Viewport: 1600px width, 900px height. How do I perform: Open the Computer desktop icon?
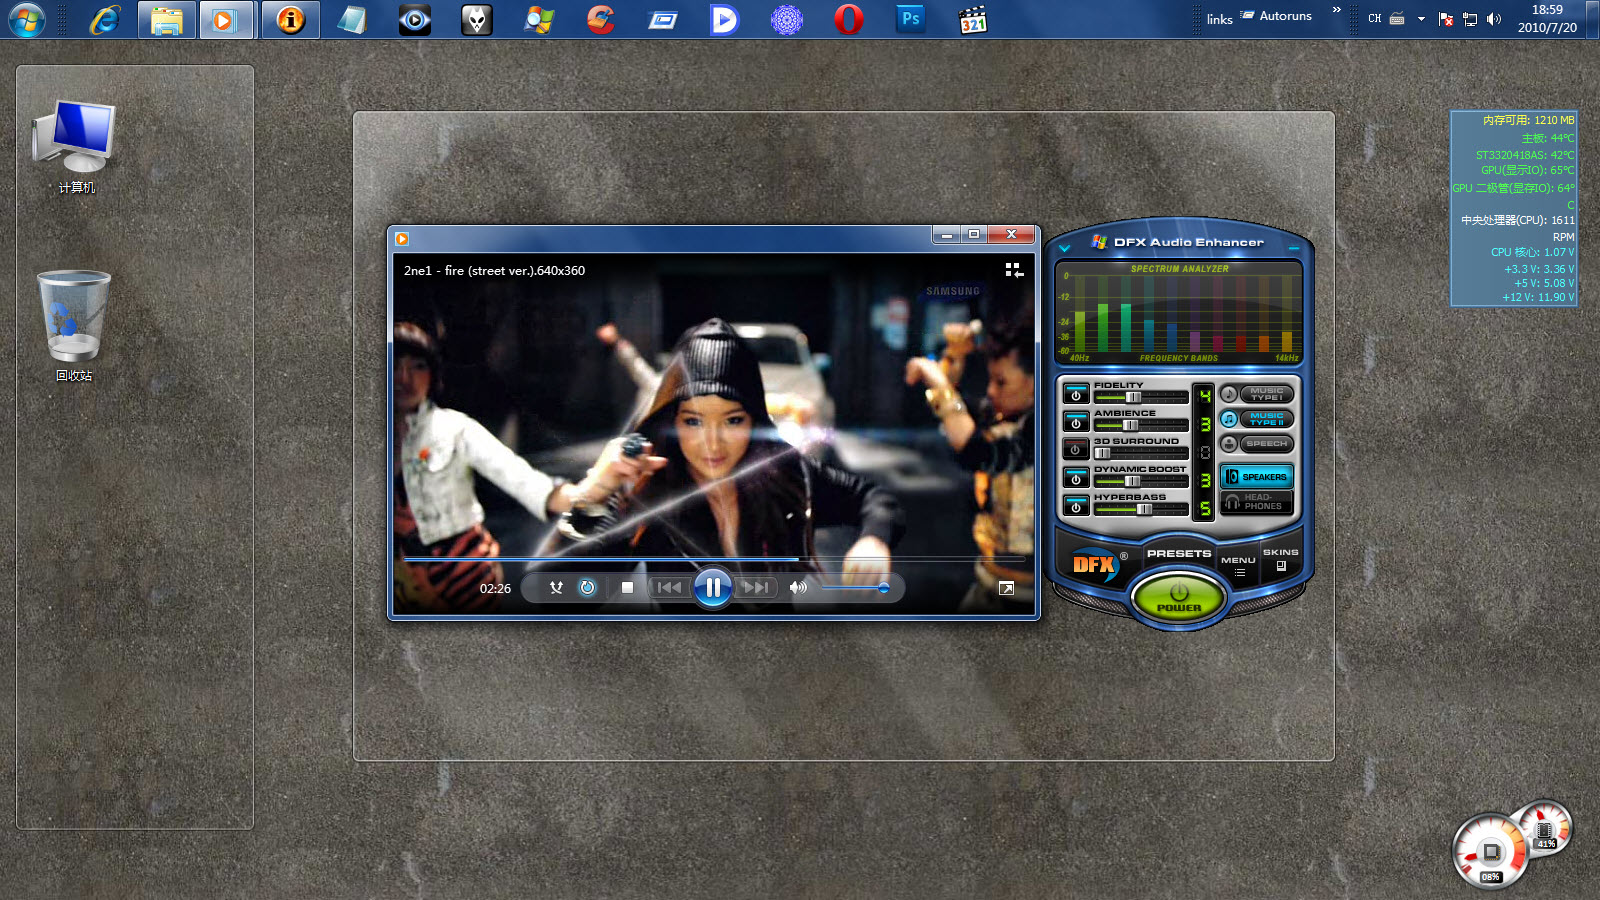click(x=76, y=147)
